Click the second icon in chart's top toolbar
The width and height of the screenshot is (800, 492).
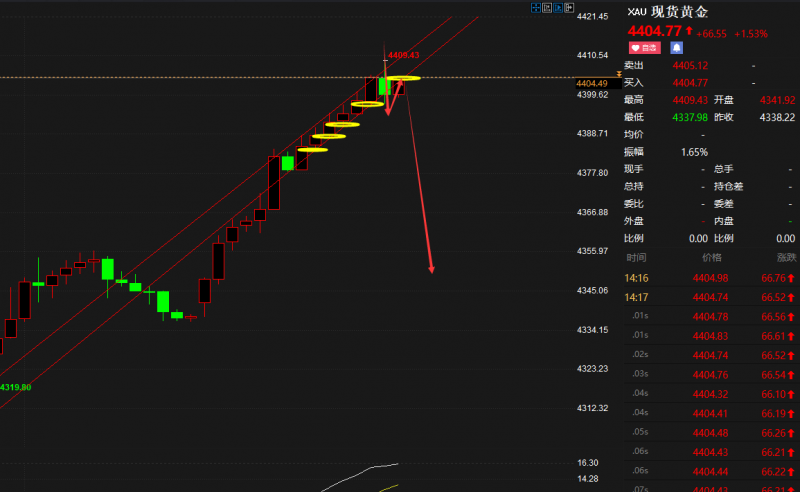(548, 7)
